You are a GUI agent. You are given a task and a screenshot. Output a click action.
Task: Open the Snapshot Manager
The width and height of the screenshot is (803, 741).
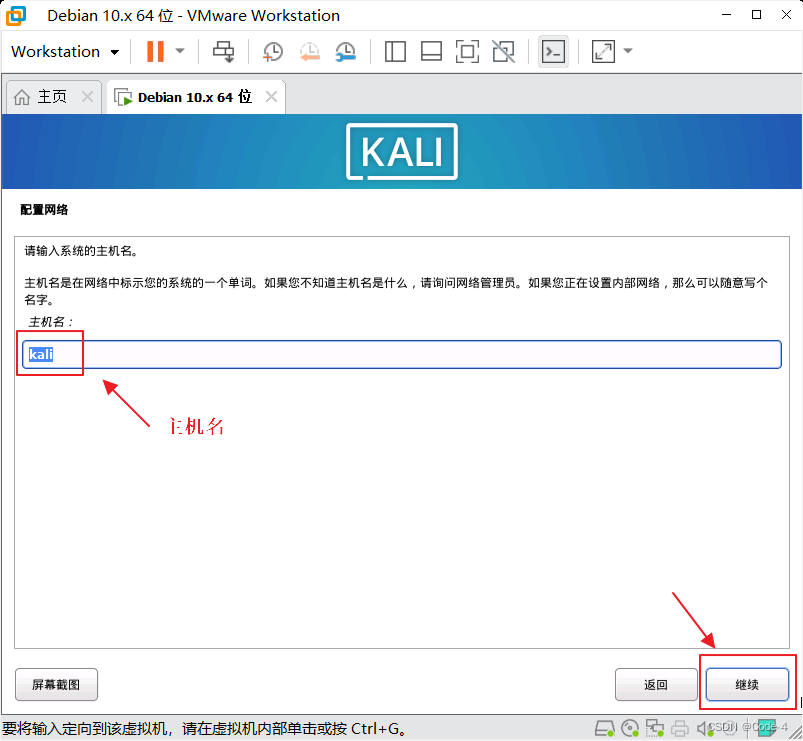pyautogui.click(x=345, y=51)
